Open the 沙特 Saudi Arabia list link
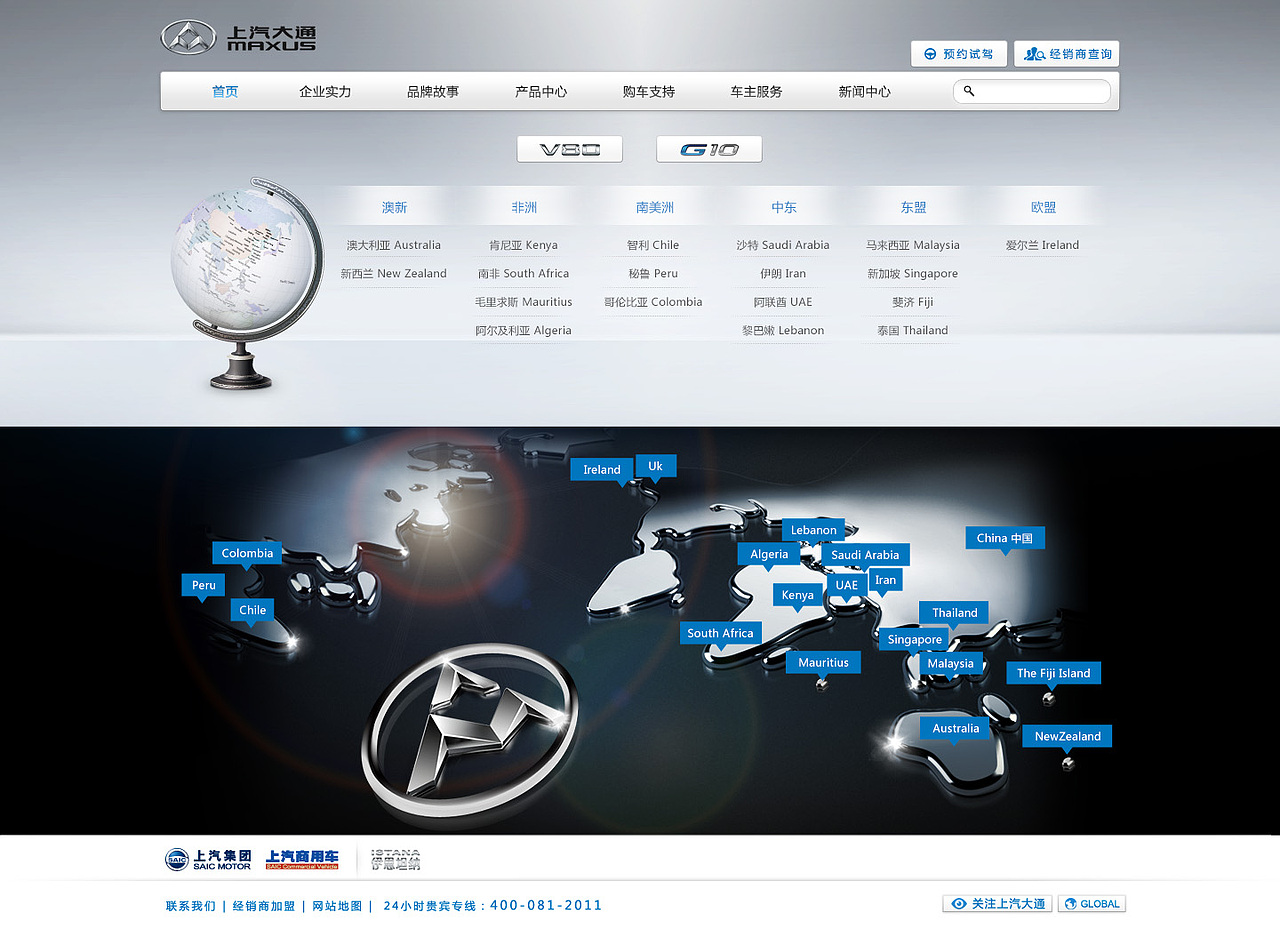 pyautogui.click(x=783, y=245)
